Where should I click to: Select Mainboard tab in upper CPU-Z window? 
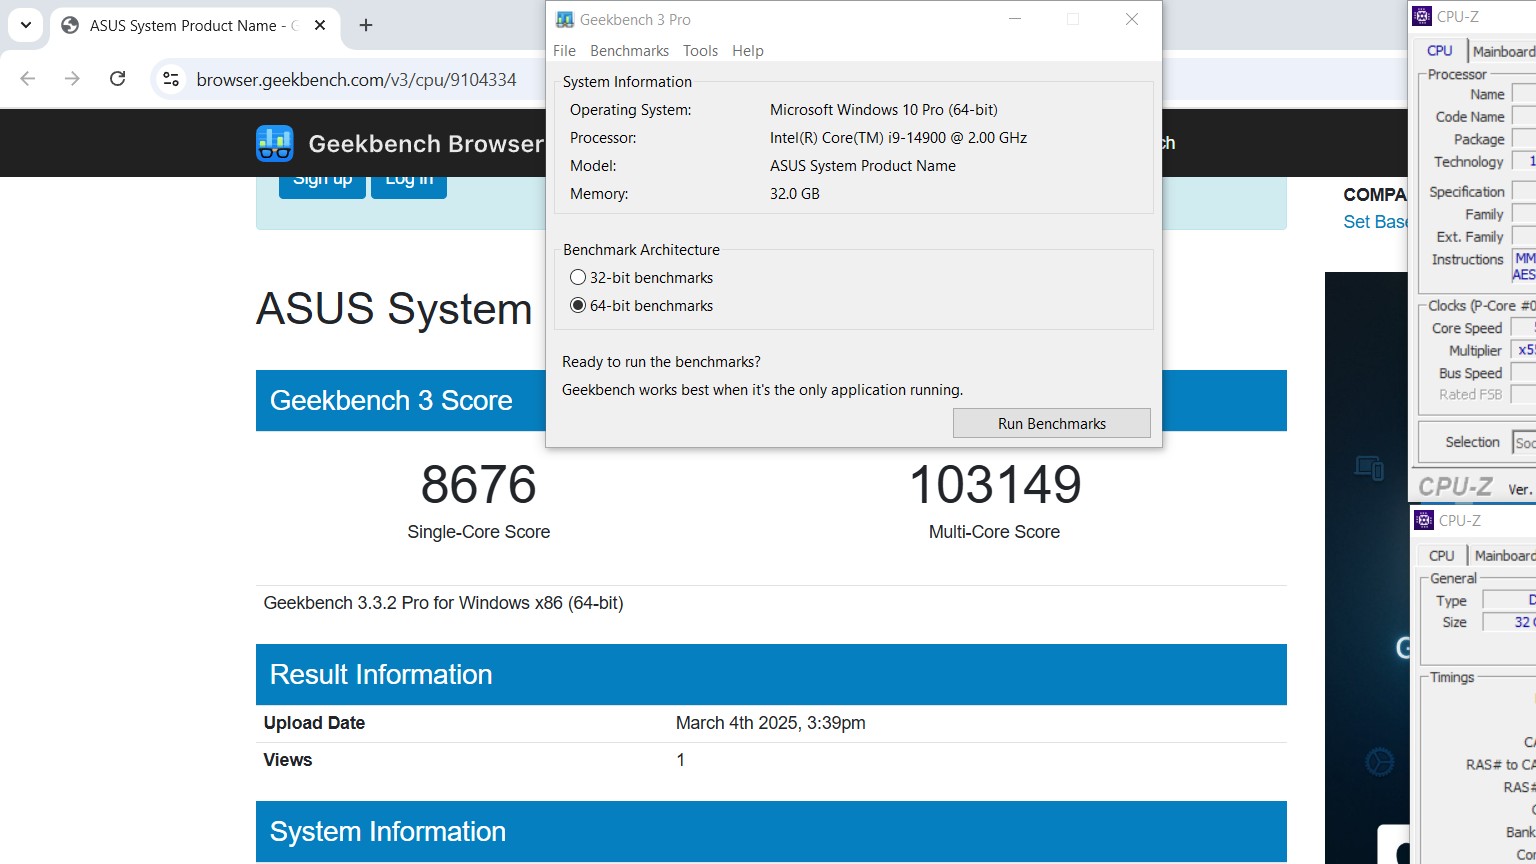click(x=1503, y=51)
